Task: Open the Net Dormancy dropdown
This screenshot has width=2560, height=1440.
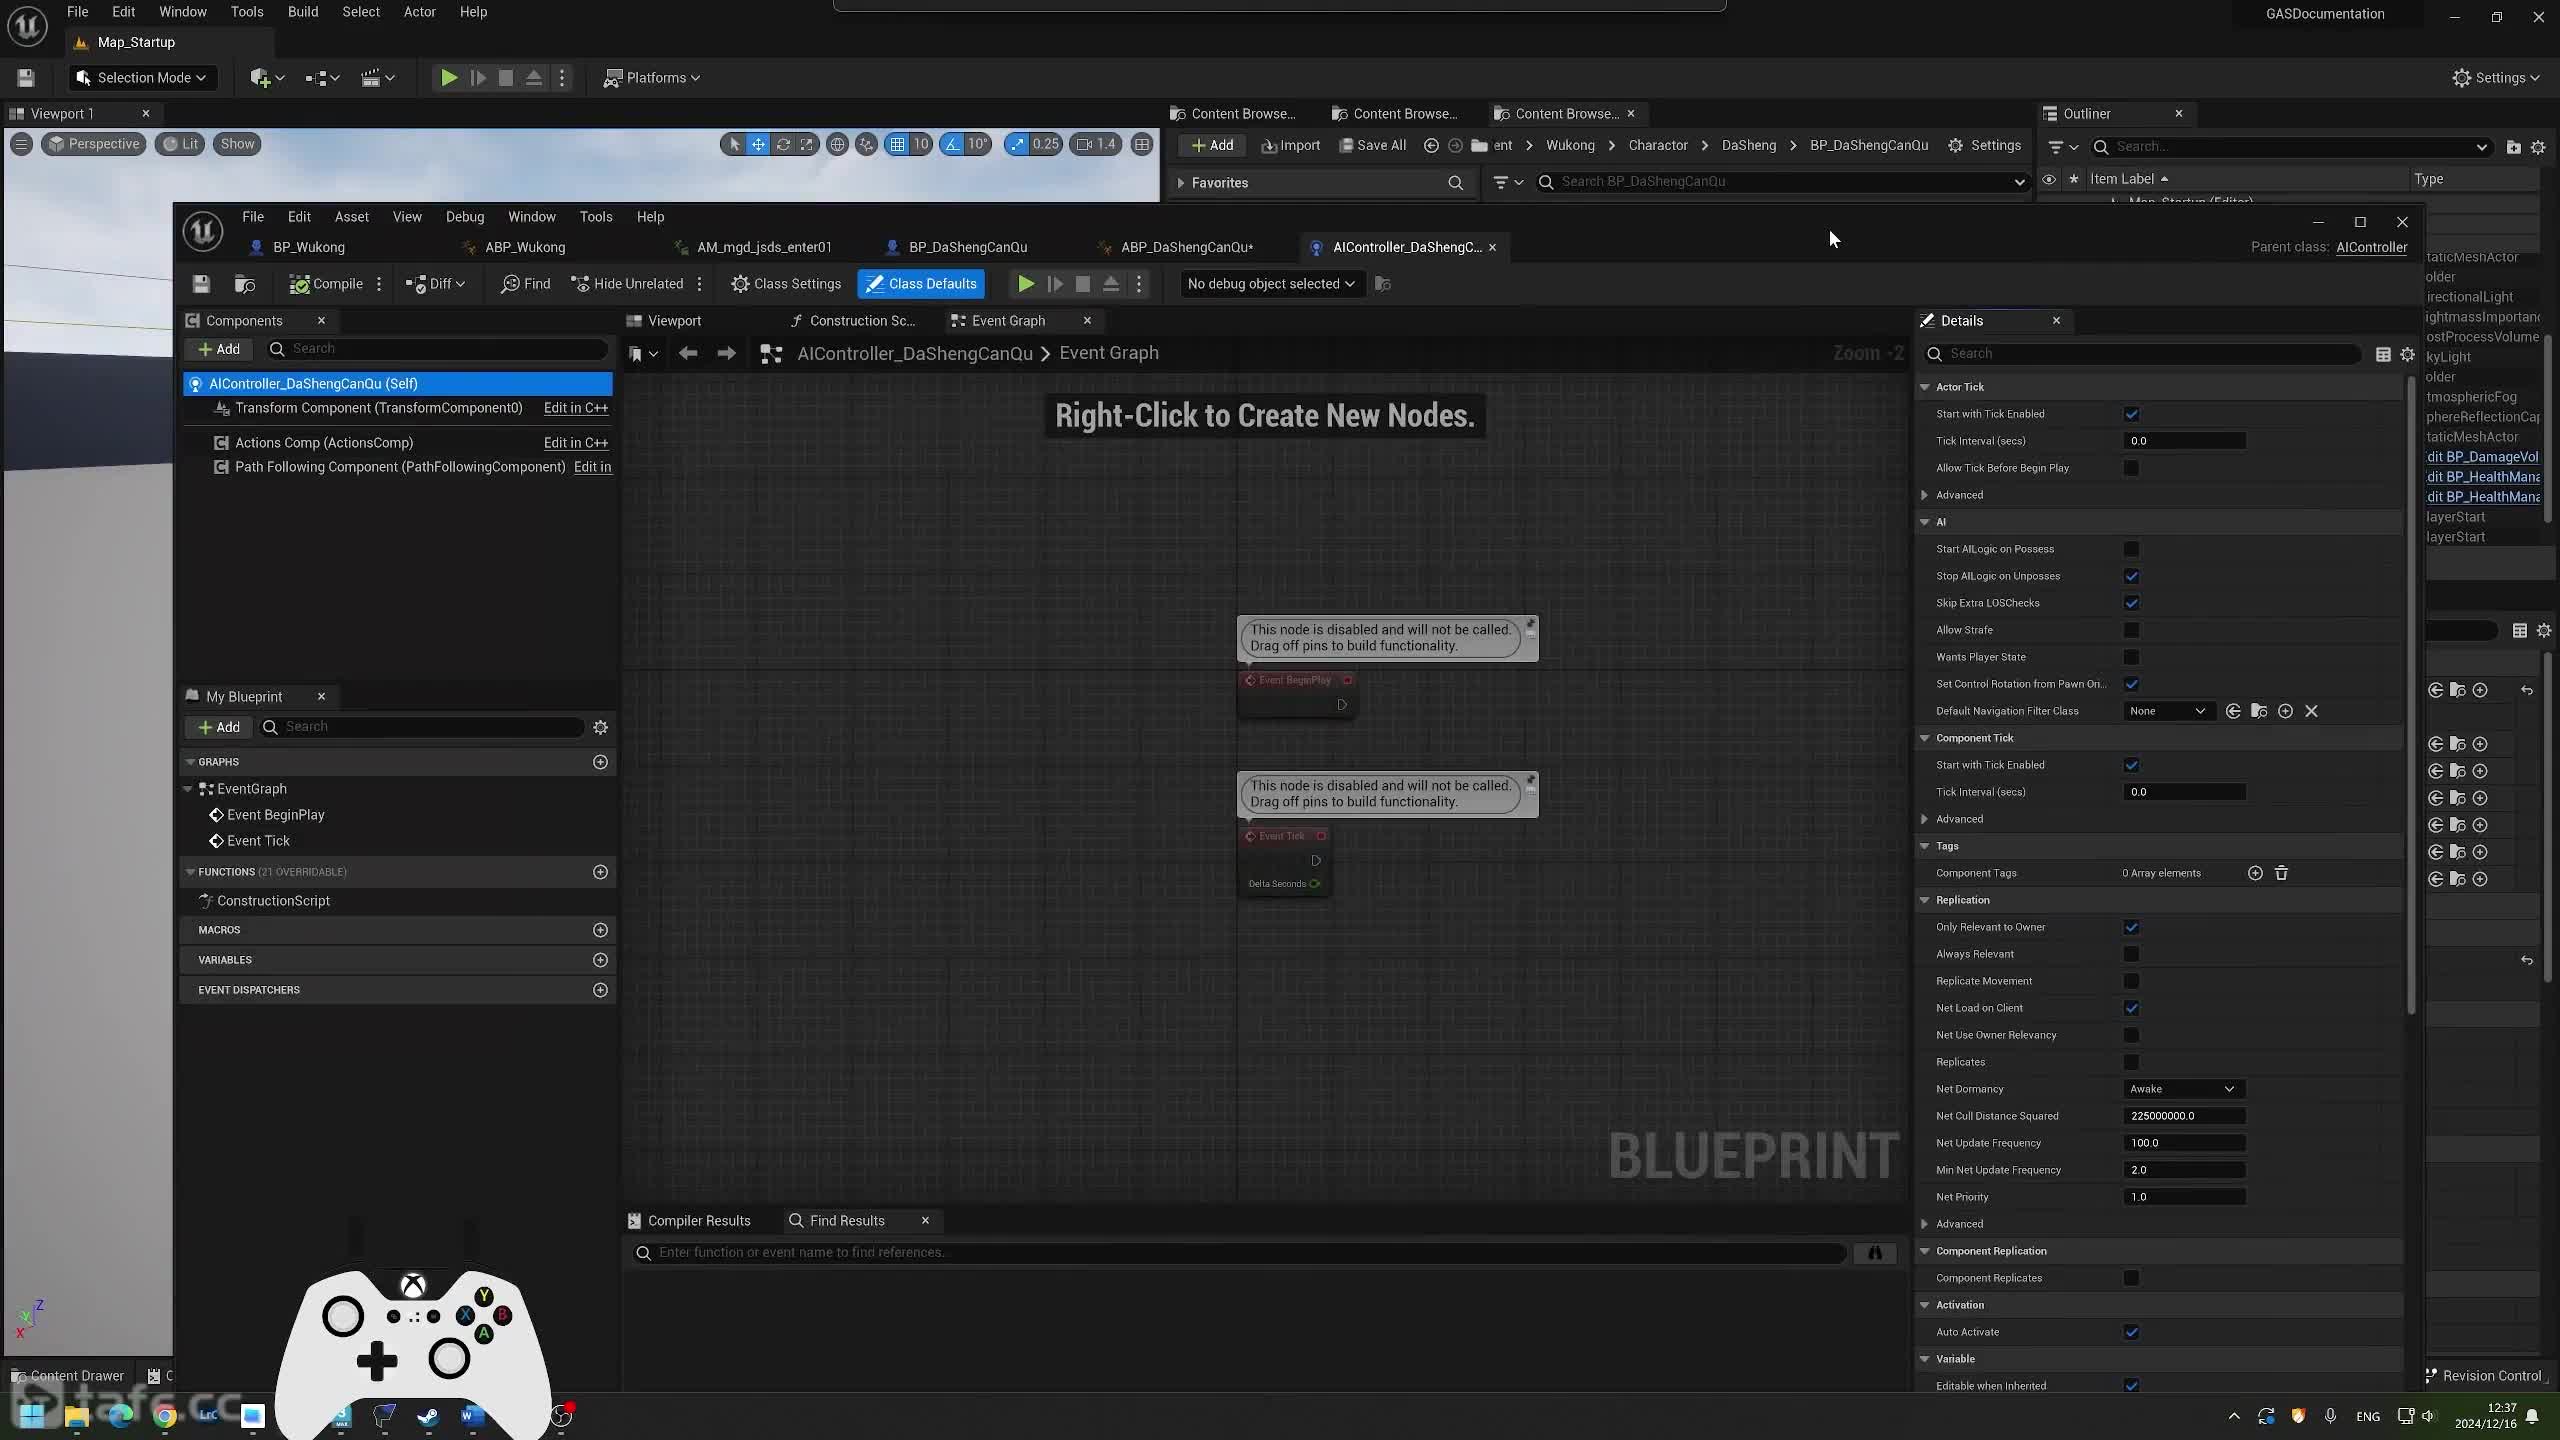Action: click(x=2183, y=1089)
